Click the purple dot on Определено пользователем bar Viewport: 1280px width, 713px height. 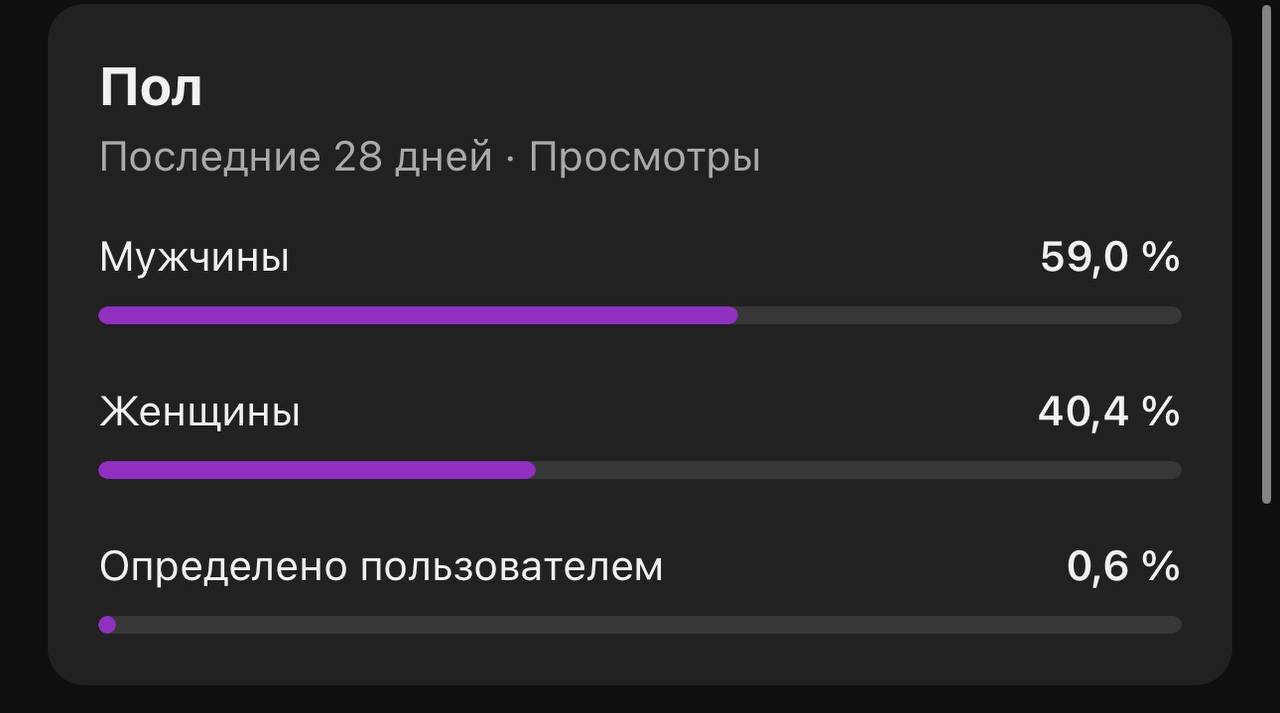pos(107,625)
